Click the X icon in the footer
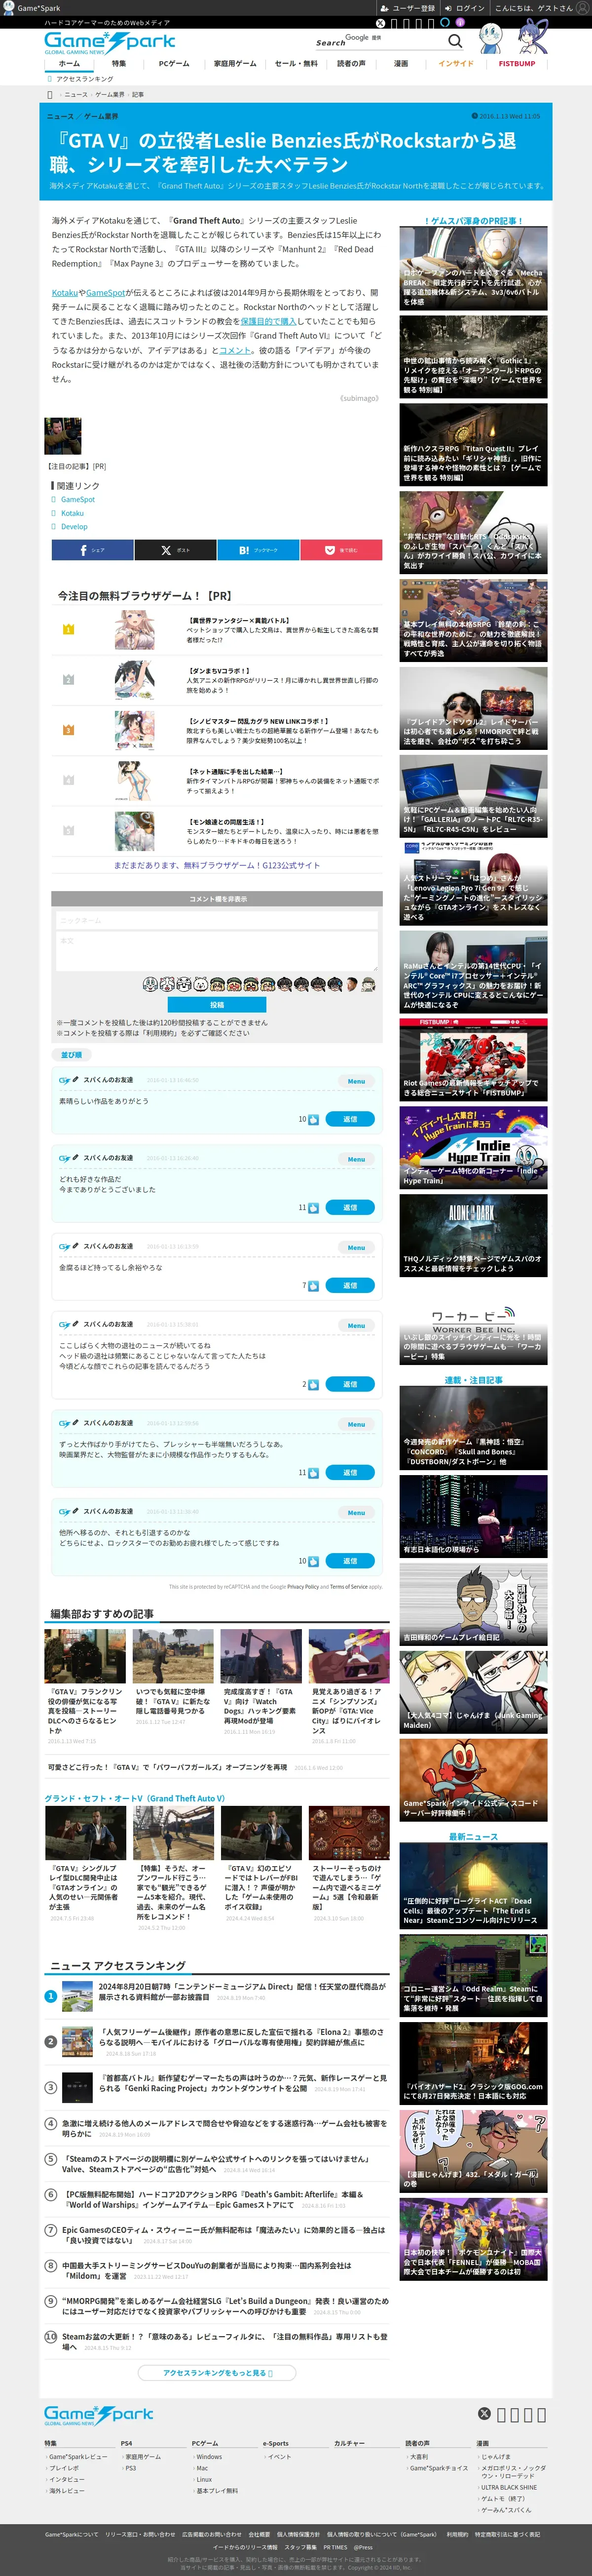This screenshot has height=2576, width=592. pos(484,2413)
